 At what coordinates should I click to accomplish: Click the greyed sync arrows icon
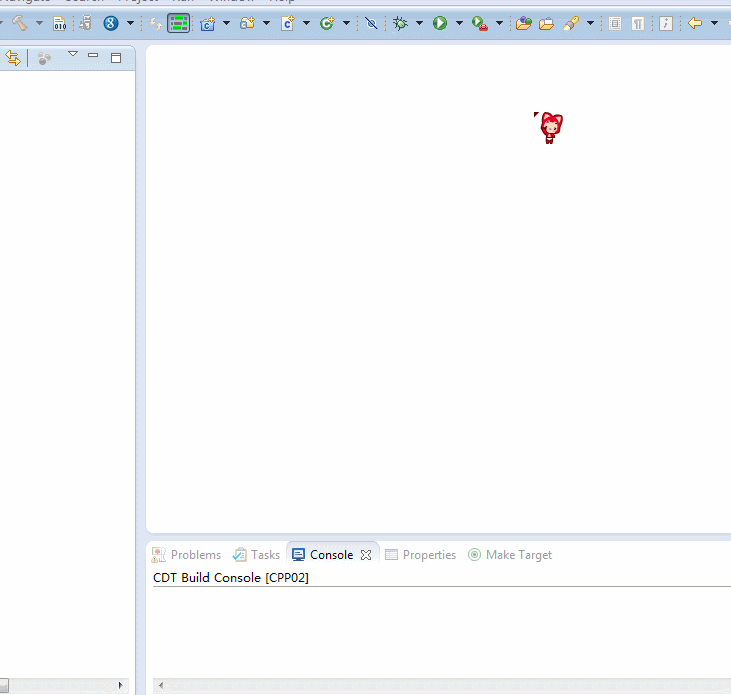[155, 23]
